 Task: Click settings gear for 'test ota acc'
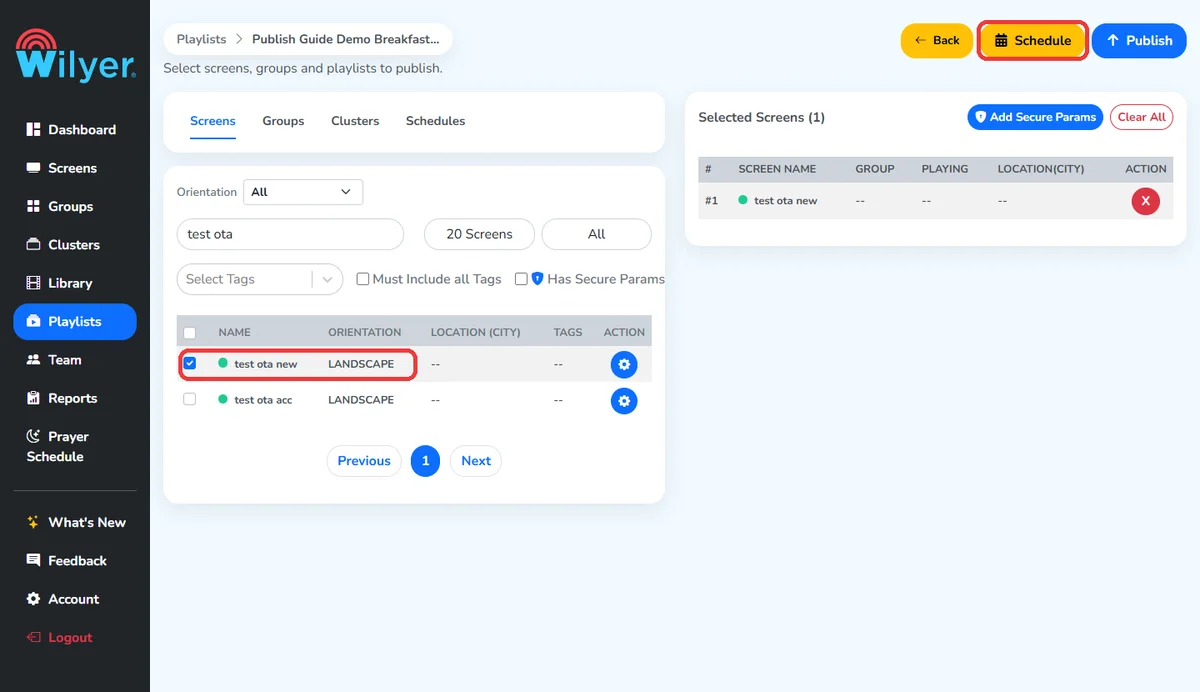pyautogui.click(x=624, y=401)
